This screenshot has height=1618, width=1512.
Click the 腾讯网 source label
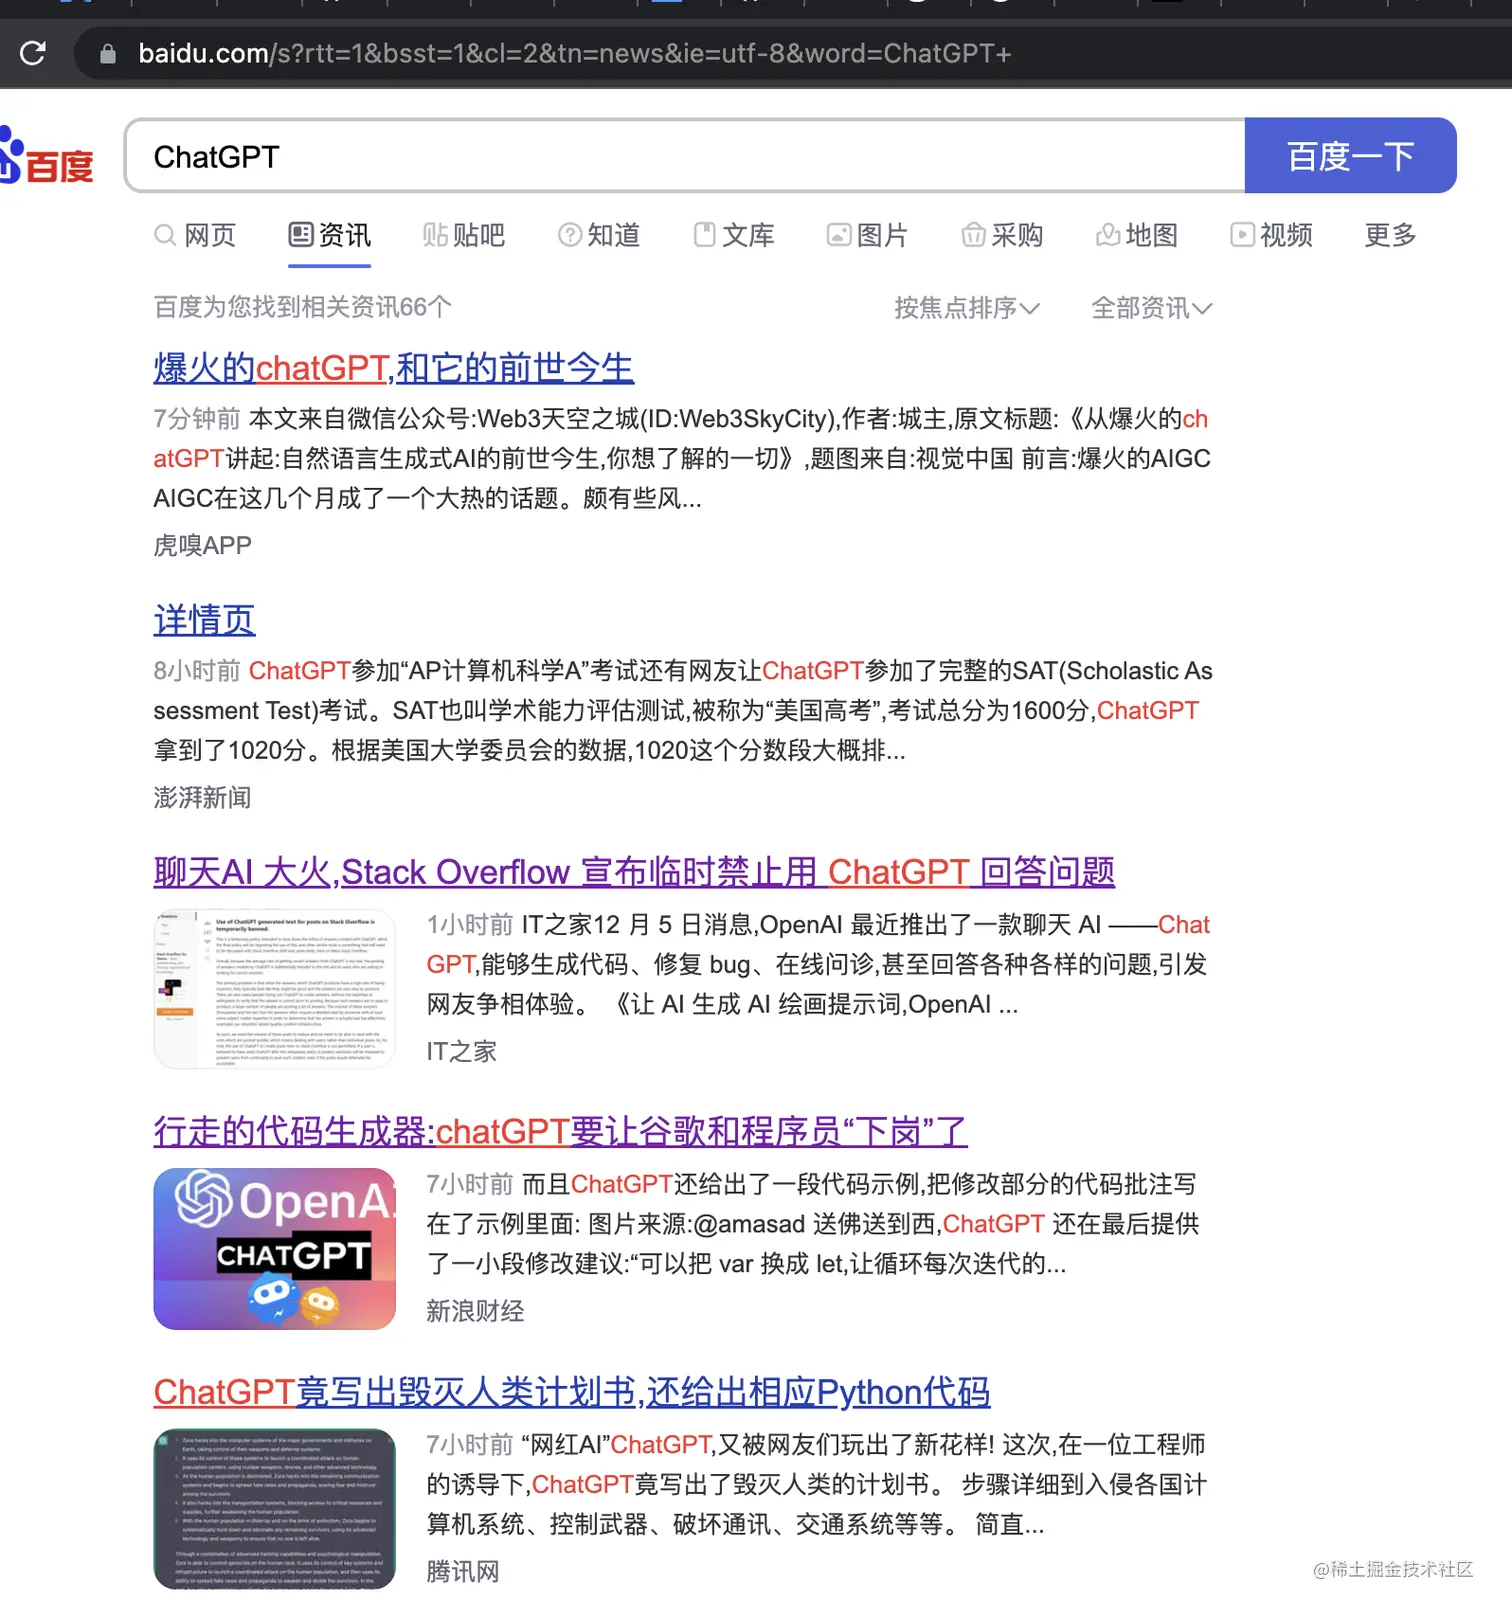tap(462, 1571)
